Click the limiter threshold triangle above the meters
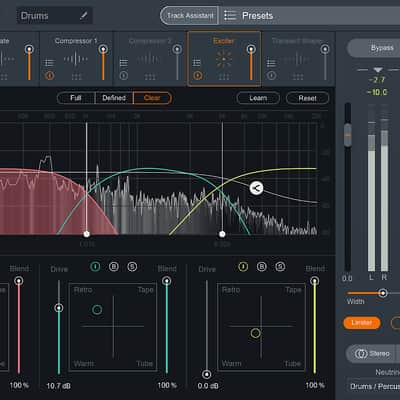This screenshot has height=400, width=400. (x=377, y=70)
